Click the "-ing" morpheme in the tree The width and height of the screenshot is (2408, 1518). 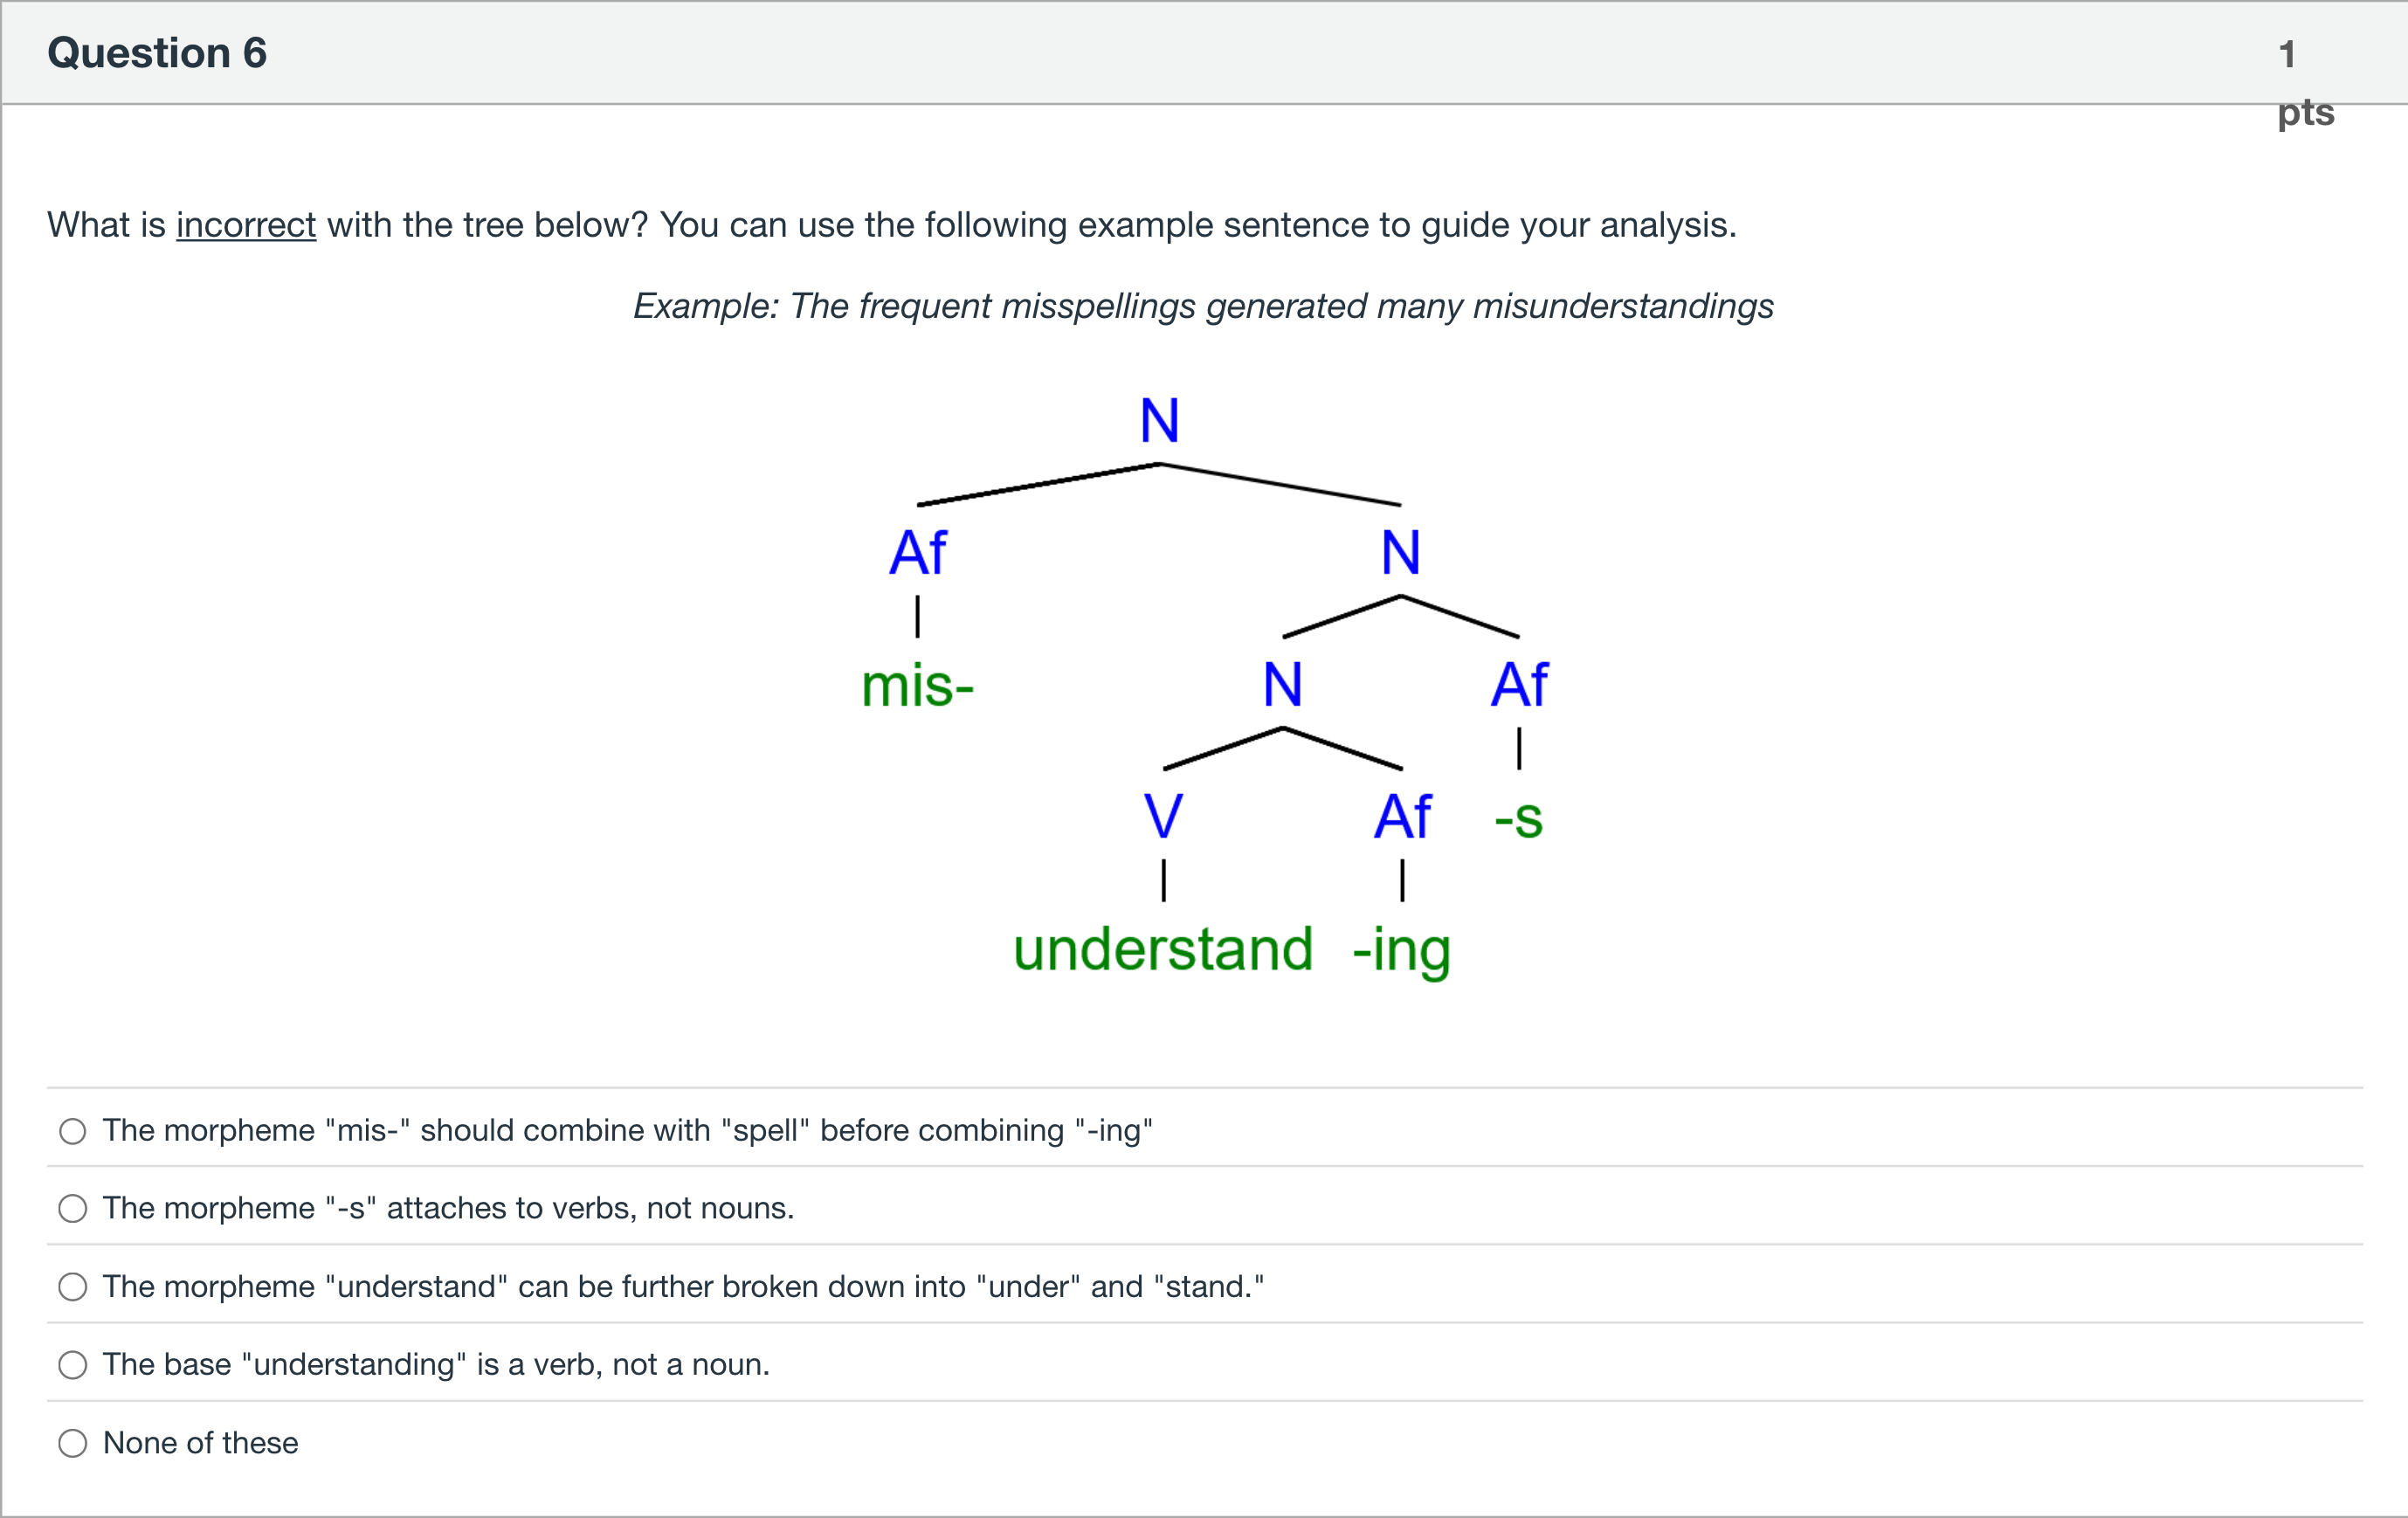(1402, 951)
